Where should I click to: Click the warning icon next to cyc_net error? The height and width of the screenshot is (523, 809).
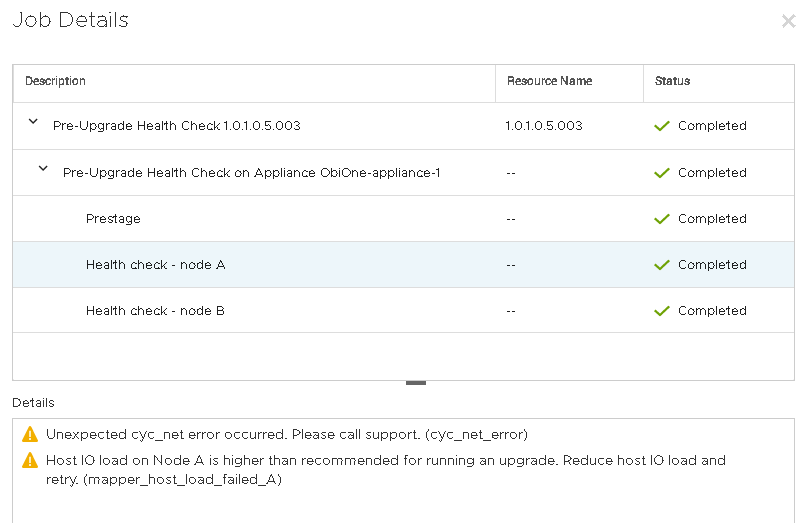pos(29,435)
